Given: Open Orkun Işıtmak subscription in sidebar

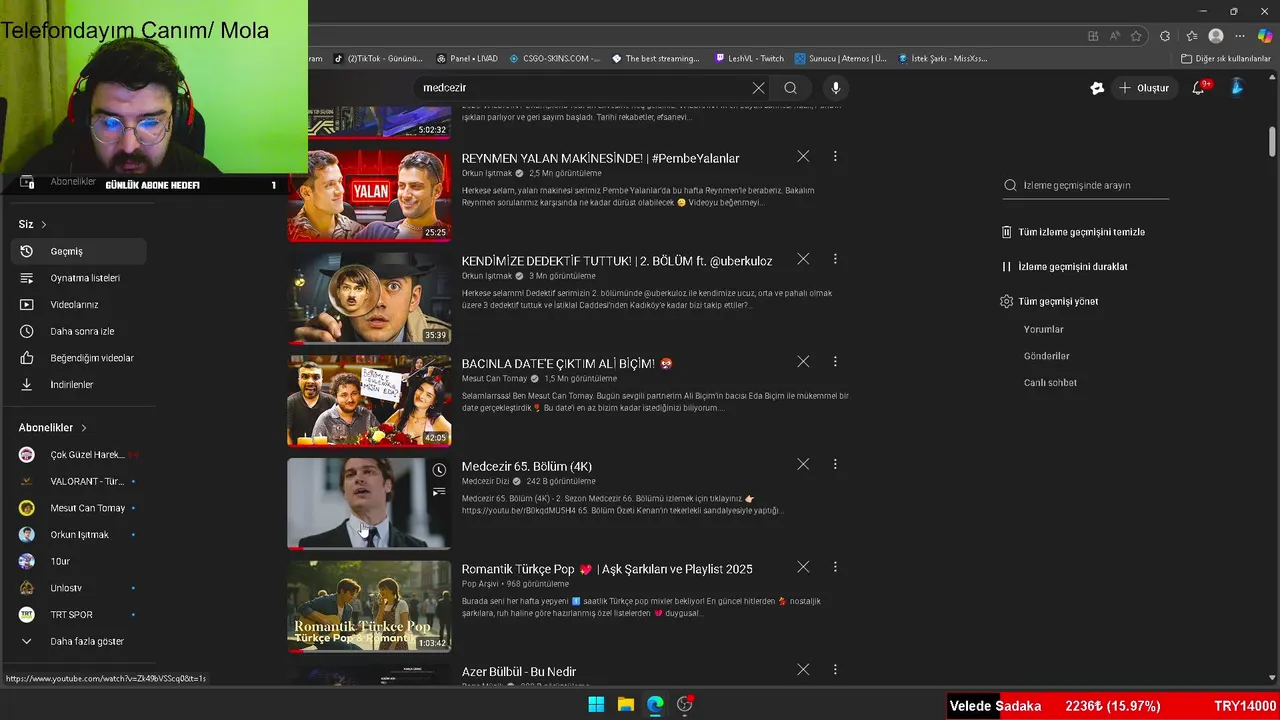Looking at the screenshot, I should (x=78, y=534).
